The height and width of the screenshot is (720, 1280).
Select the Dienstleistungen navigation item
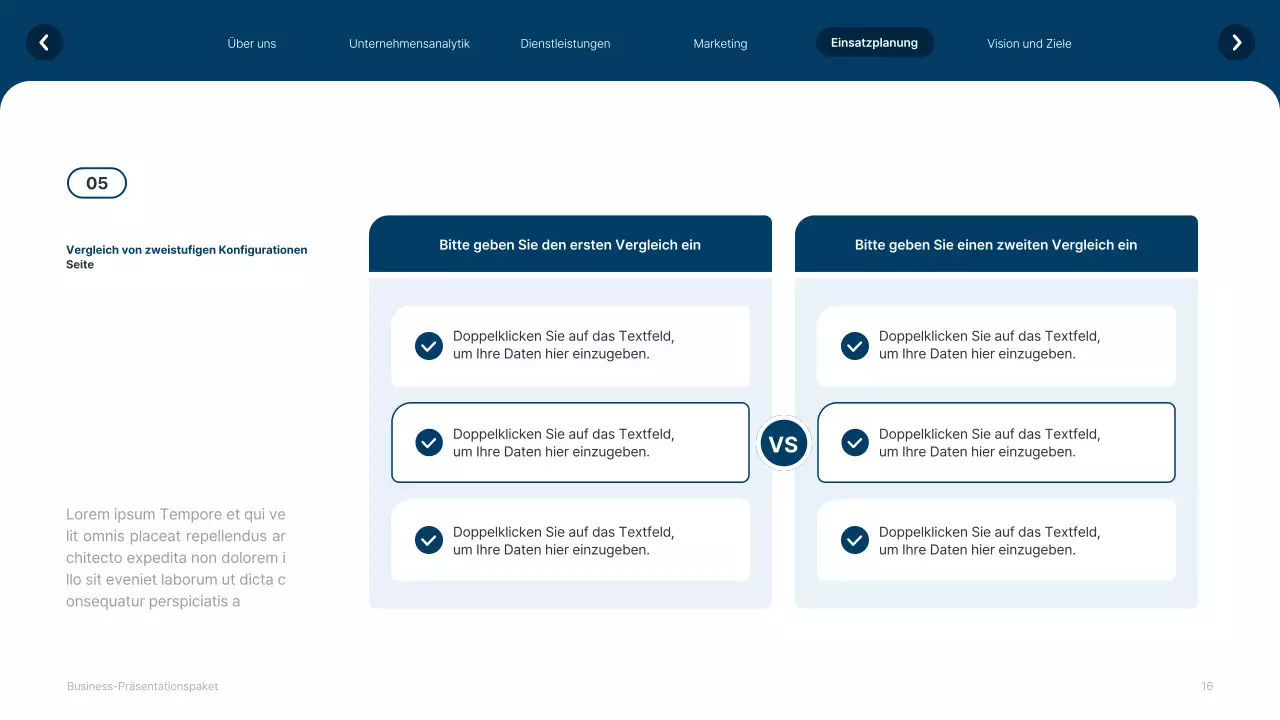click(x=564, y=43)
